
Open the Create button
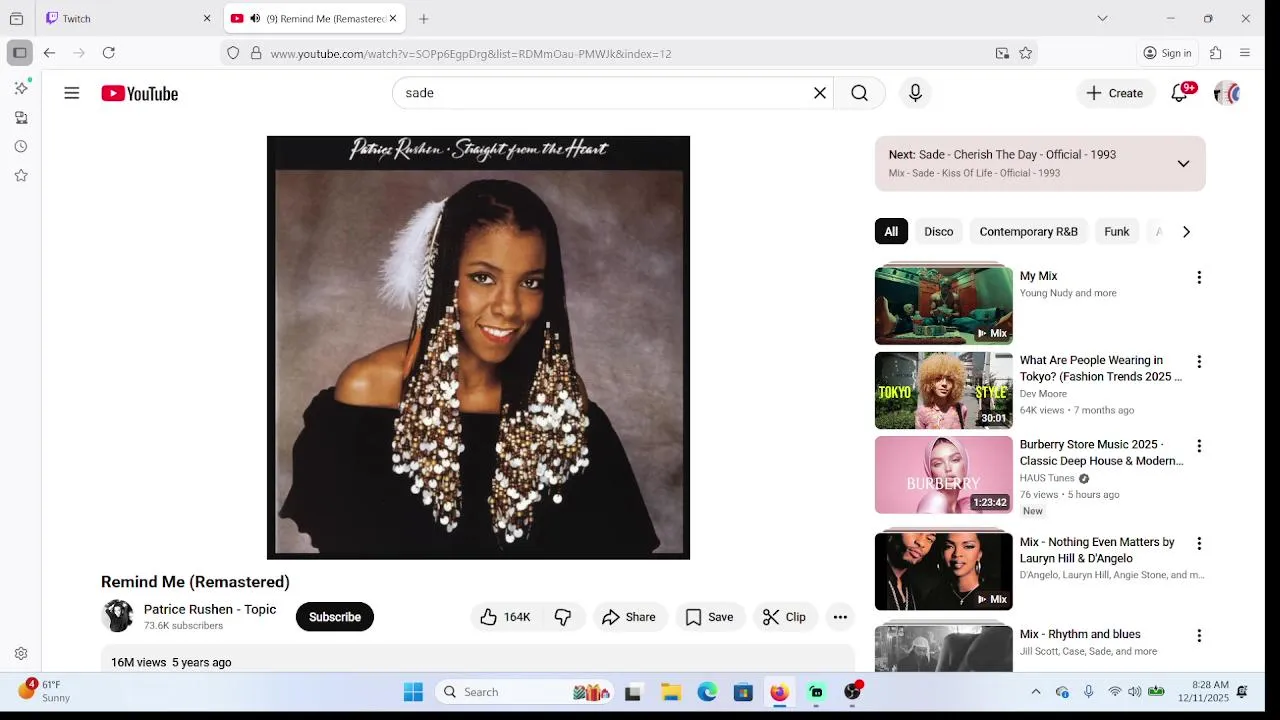(x=1115, y=93)
